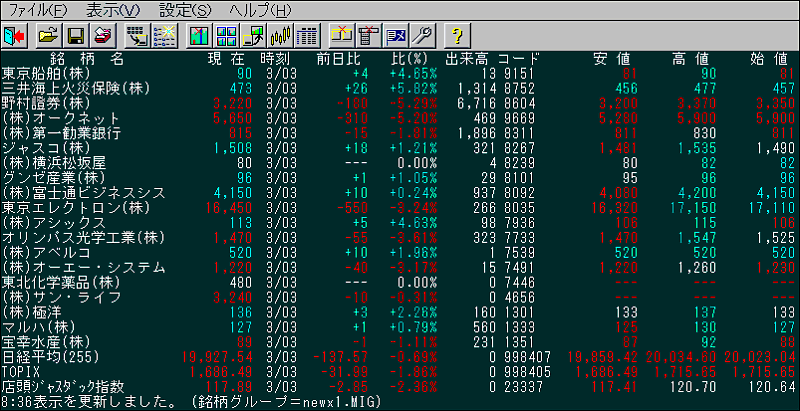Image resolution: width=800 pixels, height=411 pixels.
Task: Click the list icon with sparkle
Action: (x=165, y=36)
